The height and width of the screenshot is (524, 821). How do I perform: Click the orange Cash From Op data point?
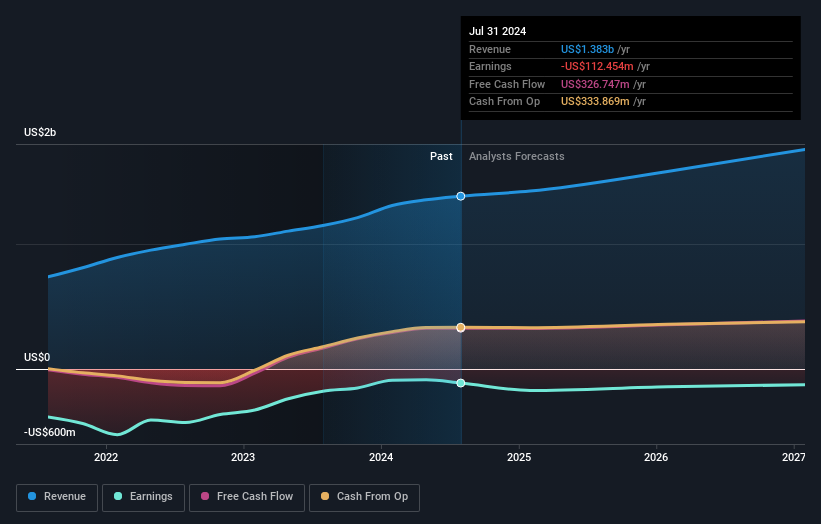click(x=461, y=328)
